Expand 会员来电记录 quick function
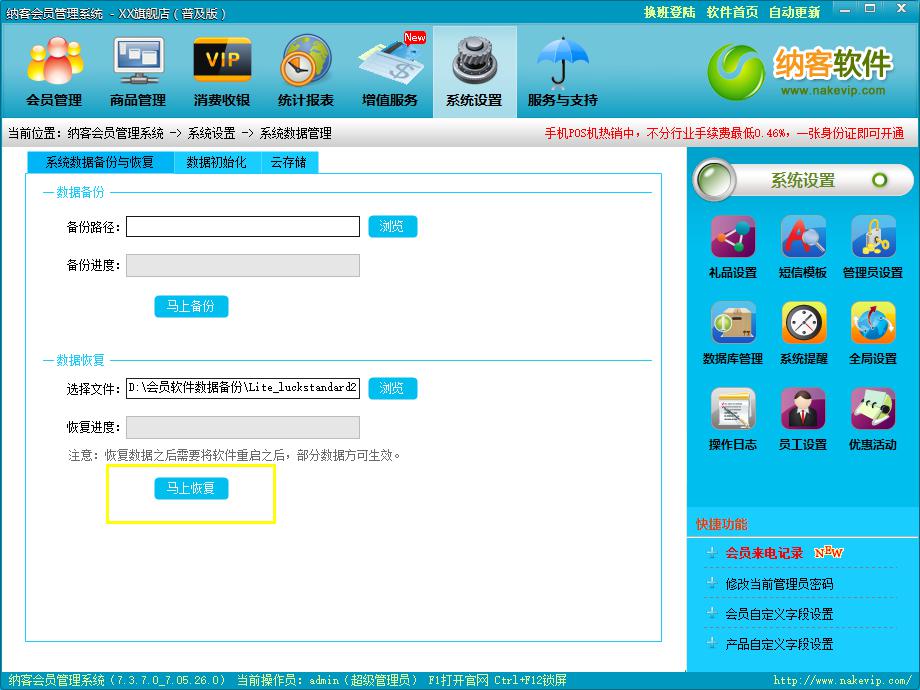The height and width of the screenshot is (690, 920). pos(764,553)
